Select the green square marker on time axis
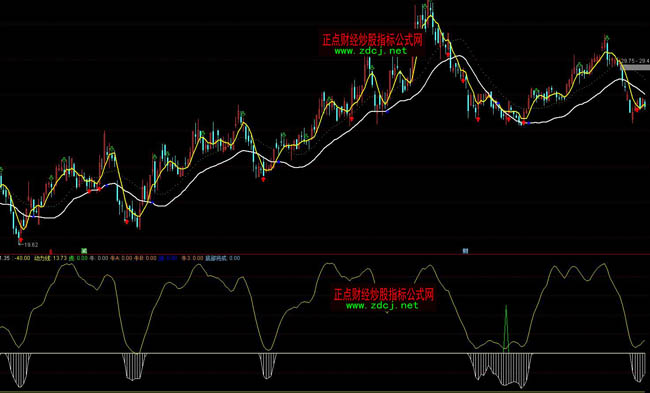Screen dimensions: 650x393 point(84,251)
